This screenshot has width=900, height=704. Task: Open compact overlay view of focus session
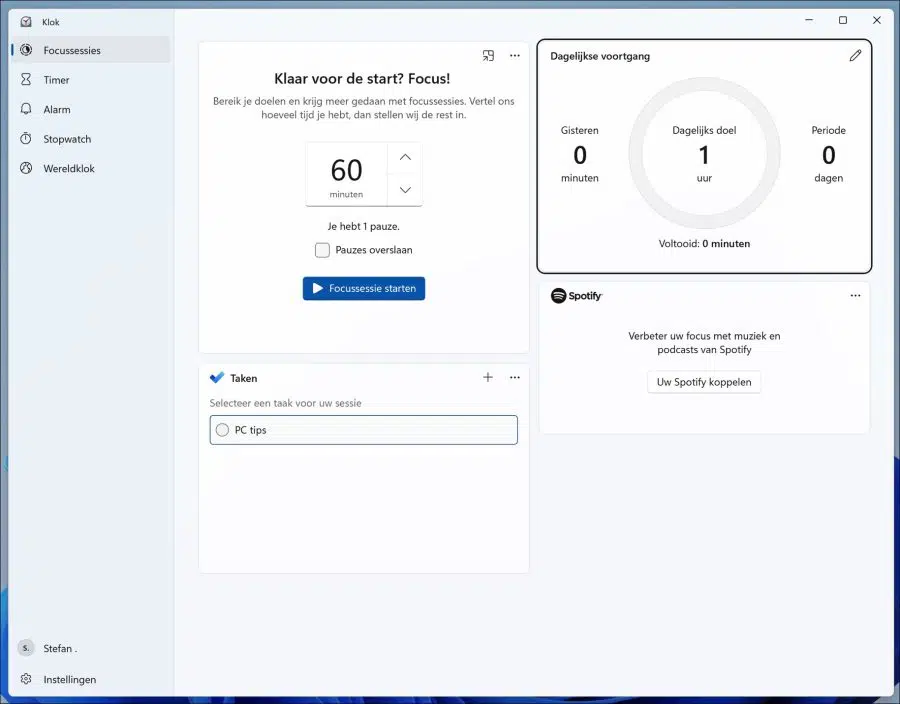(488, 56)
